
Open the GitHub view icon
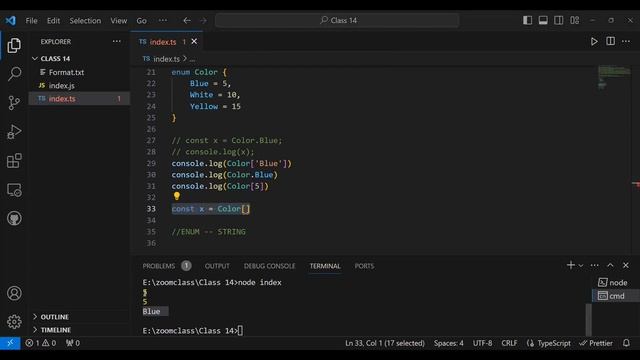[x=14, y=218]
